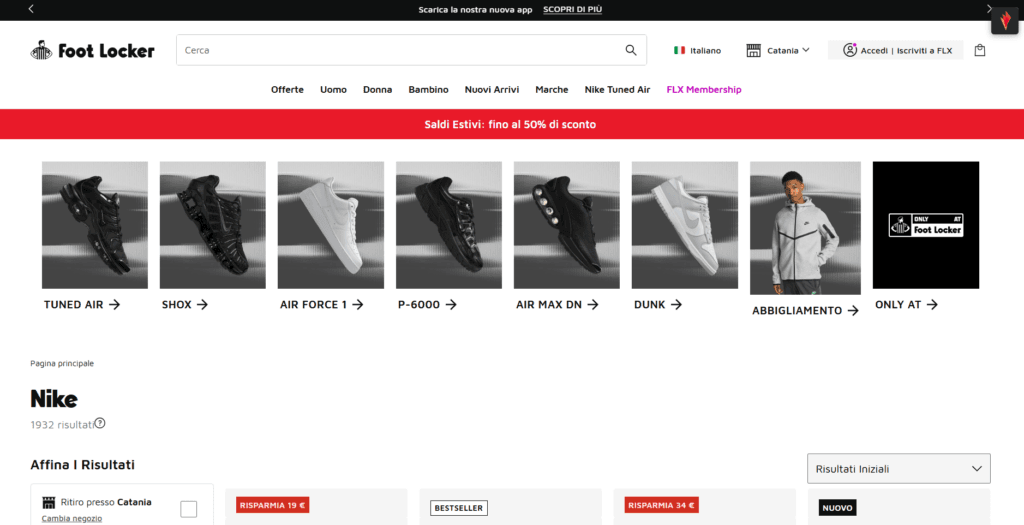The width and height of the screenshot is (1024, 525).
Task: Click the Affina I Risultati heading
Action: 82,465
